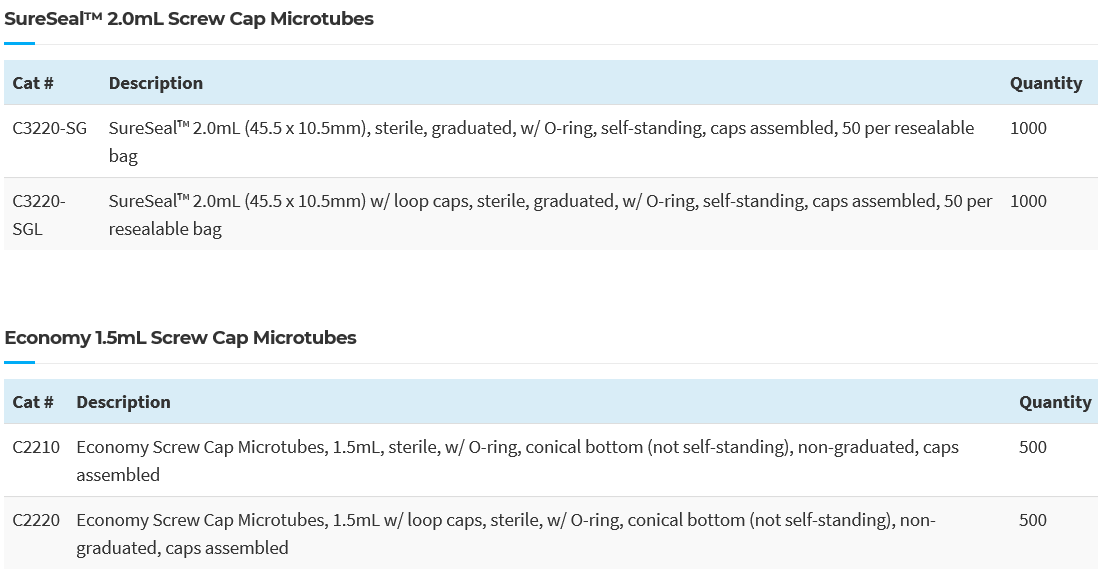The width and height of the screenshot is (1098, 574).
Task: Click Quantity header in SureSeal table
Action: point(1045,83)
